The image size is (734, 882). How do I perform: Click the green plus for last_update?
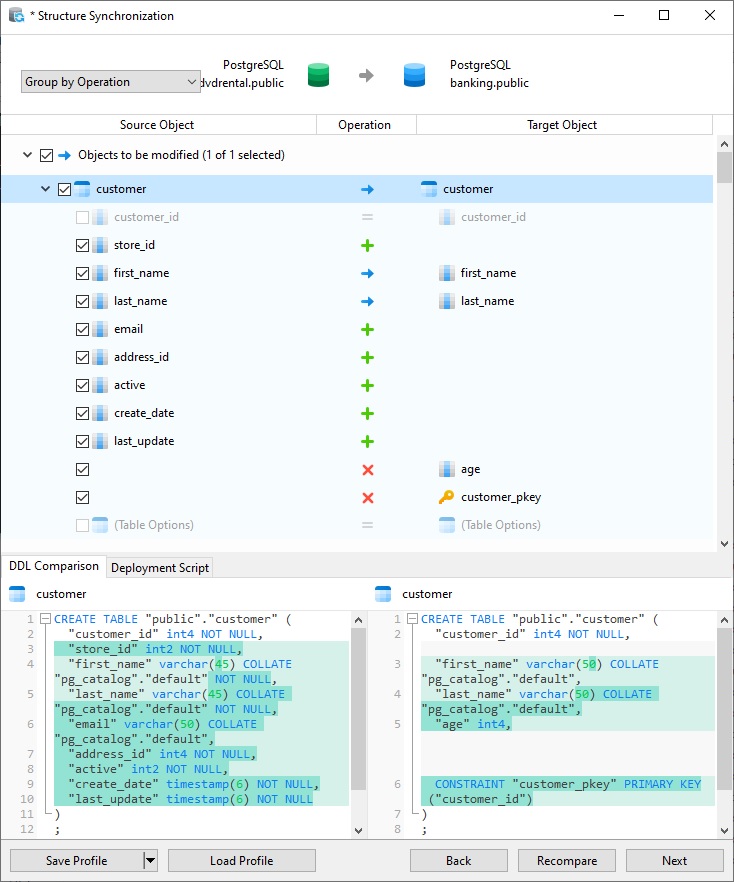click(x=367, y=442)
